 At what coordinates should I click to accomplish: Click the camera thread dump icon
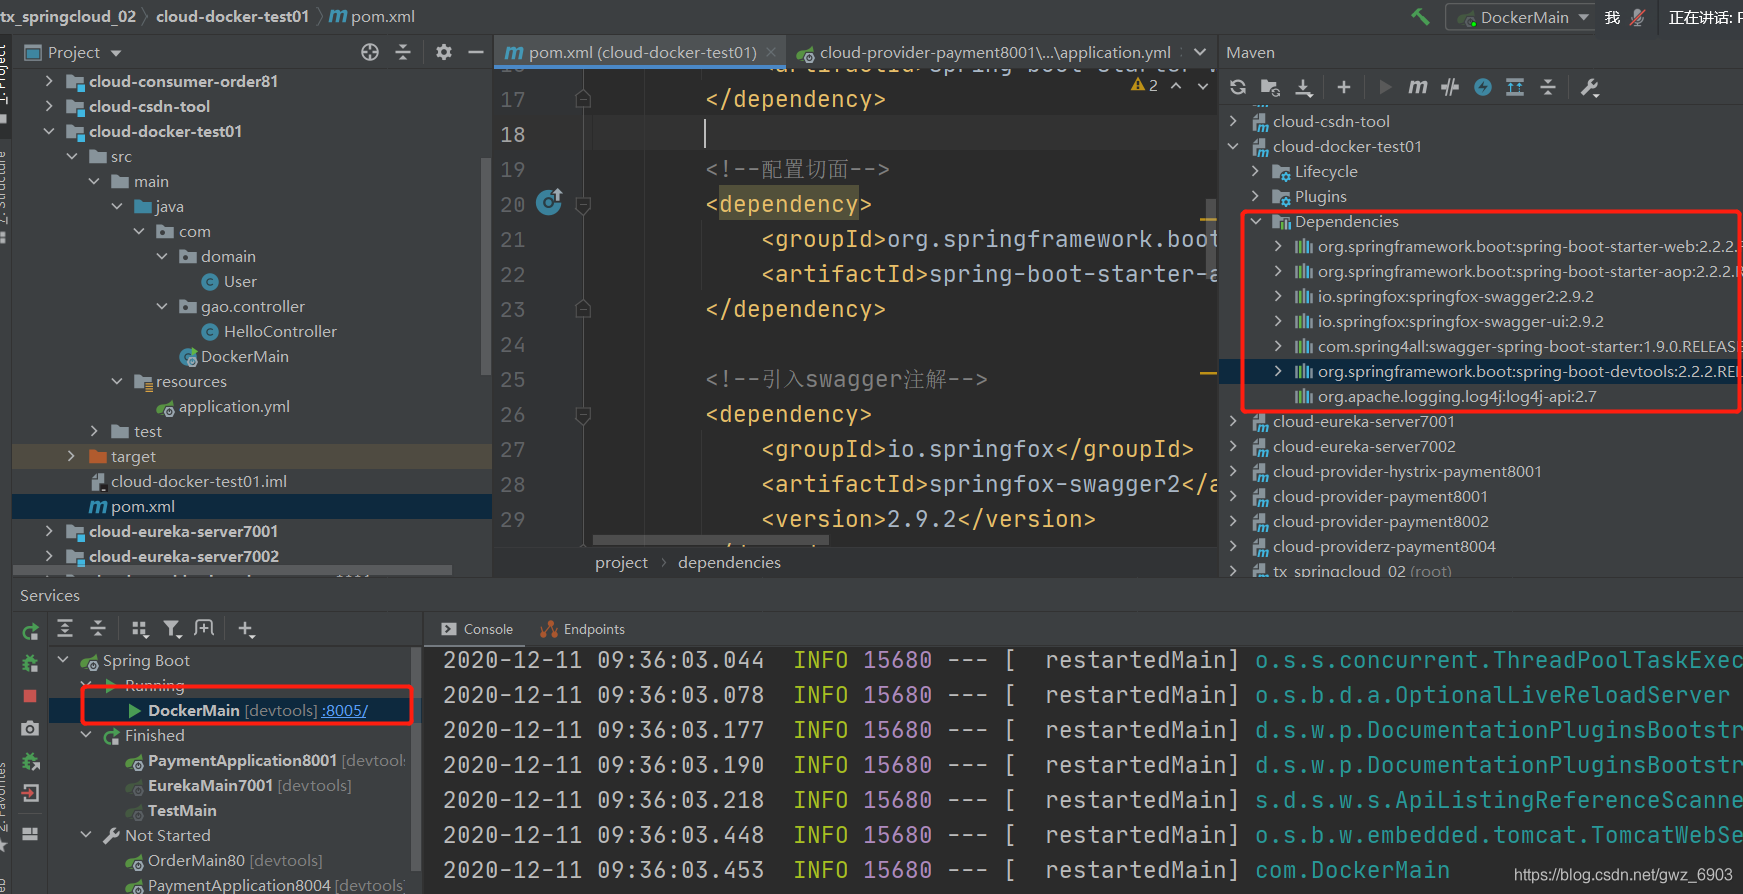pos(30,728)
